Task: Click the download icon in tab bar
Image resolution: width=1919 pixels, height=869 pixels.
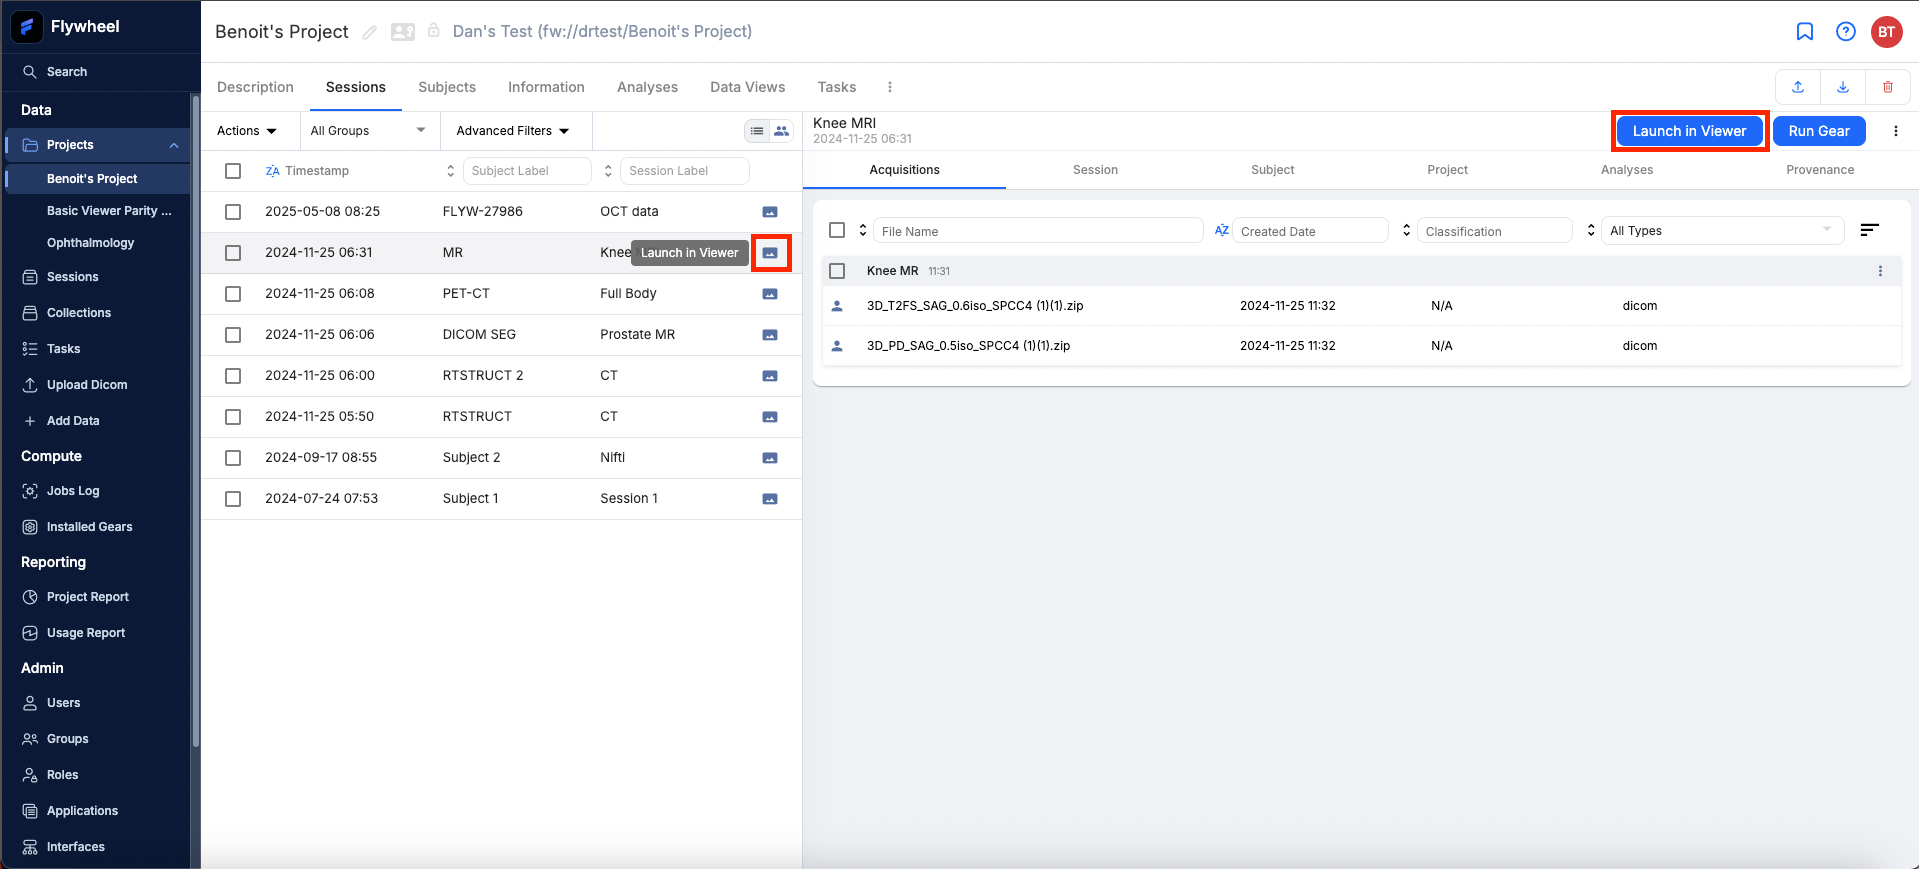Action: [x=1843, y=87]
